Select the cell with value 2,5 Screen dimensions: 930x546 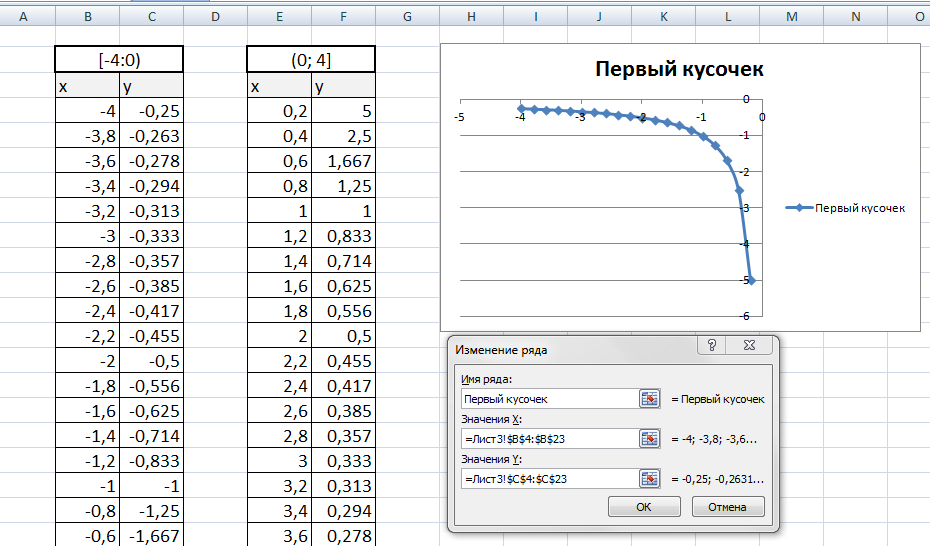tap(344, 135)
